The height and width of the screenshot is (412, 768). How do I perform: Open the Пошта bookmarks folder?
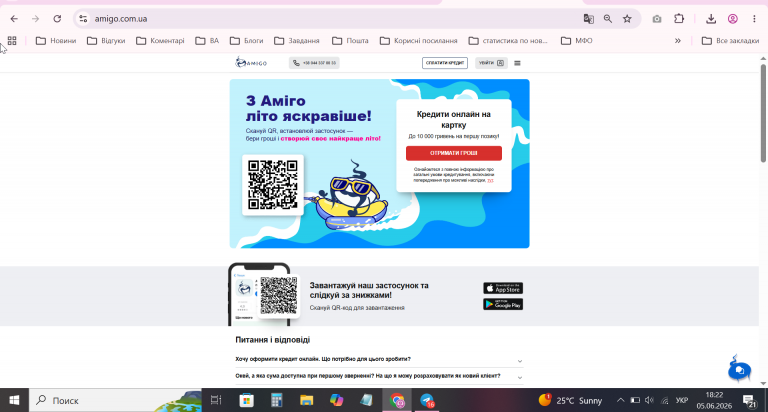(350, 41)
